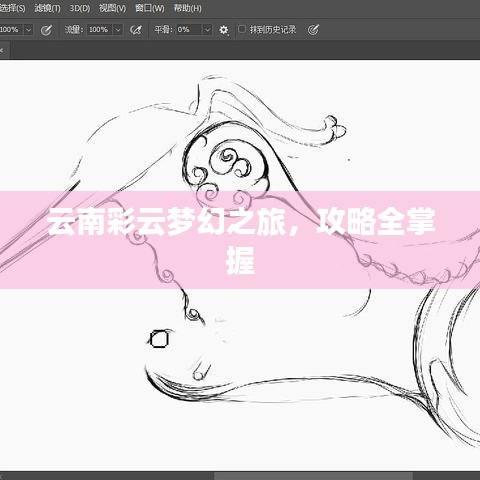Screen dimensions: 480x480
Task: Click the opacity 100% value field
Action: pyautogui.click(x=12, y=30)
